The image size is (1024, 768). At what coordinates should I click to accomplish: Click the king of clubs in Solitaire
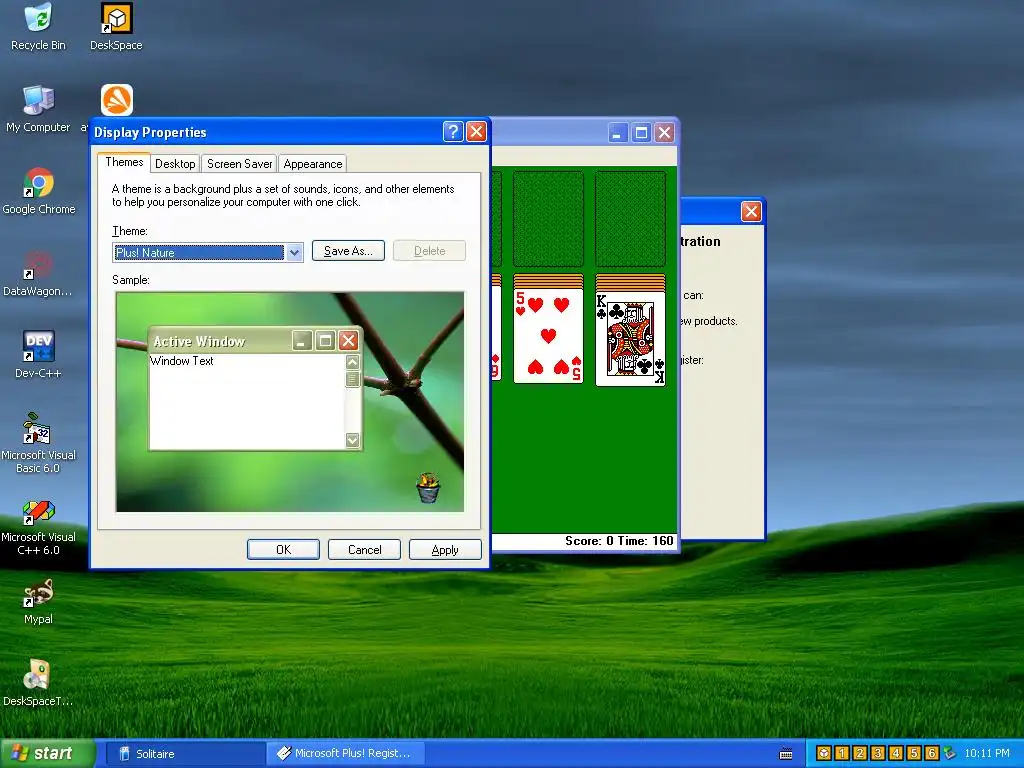click(630, 338)
